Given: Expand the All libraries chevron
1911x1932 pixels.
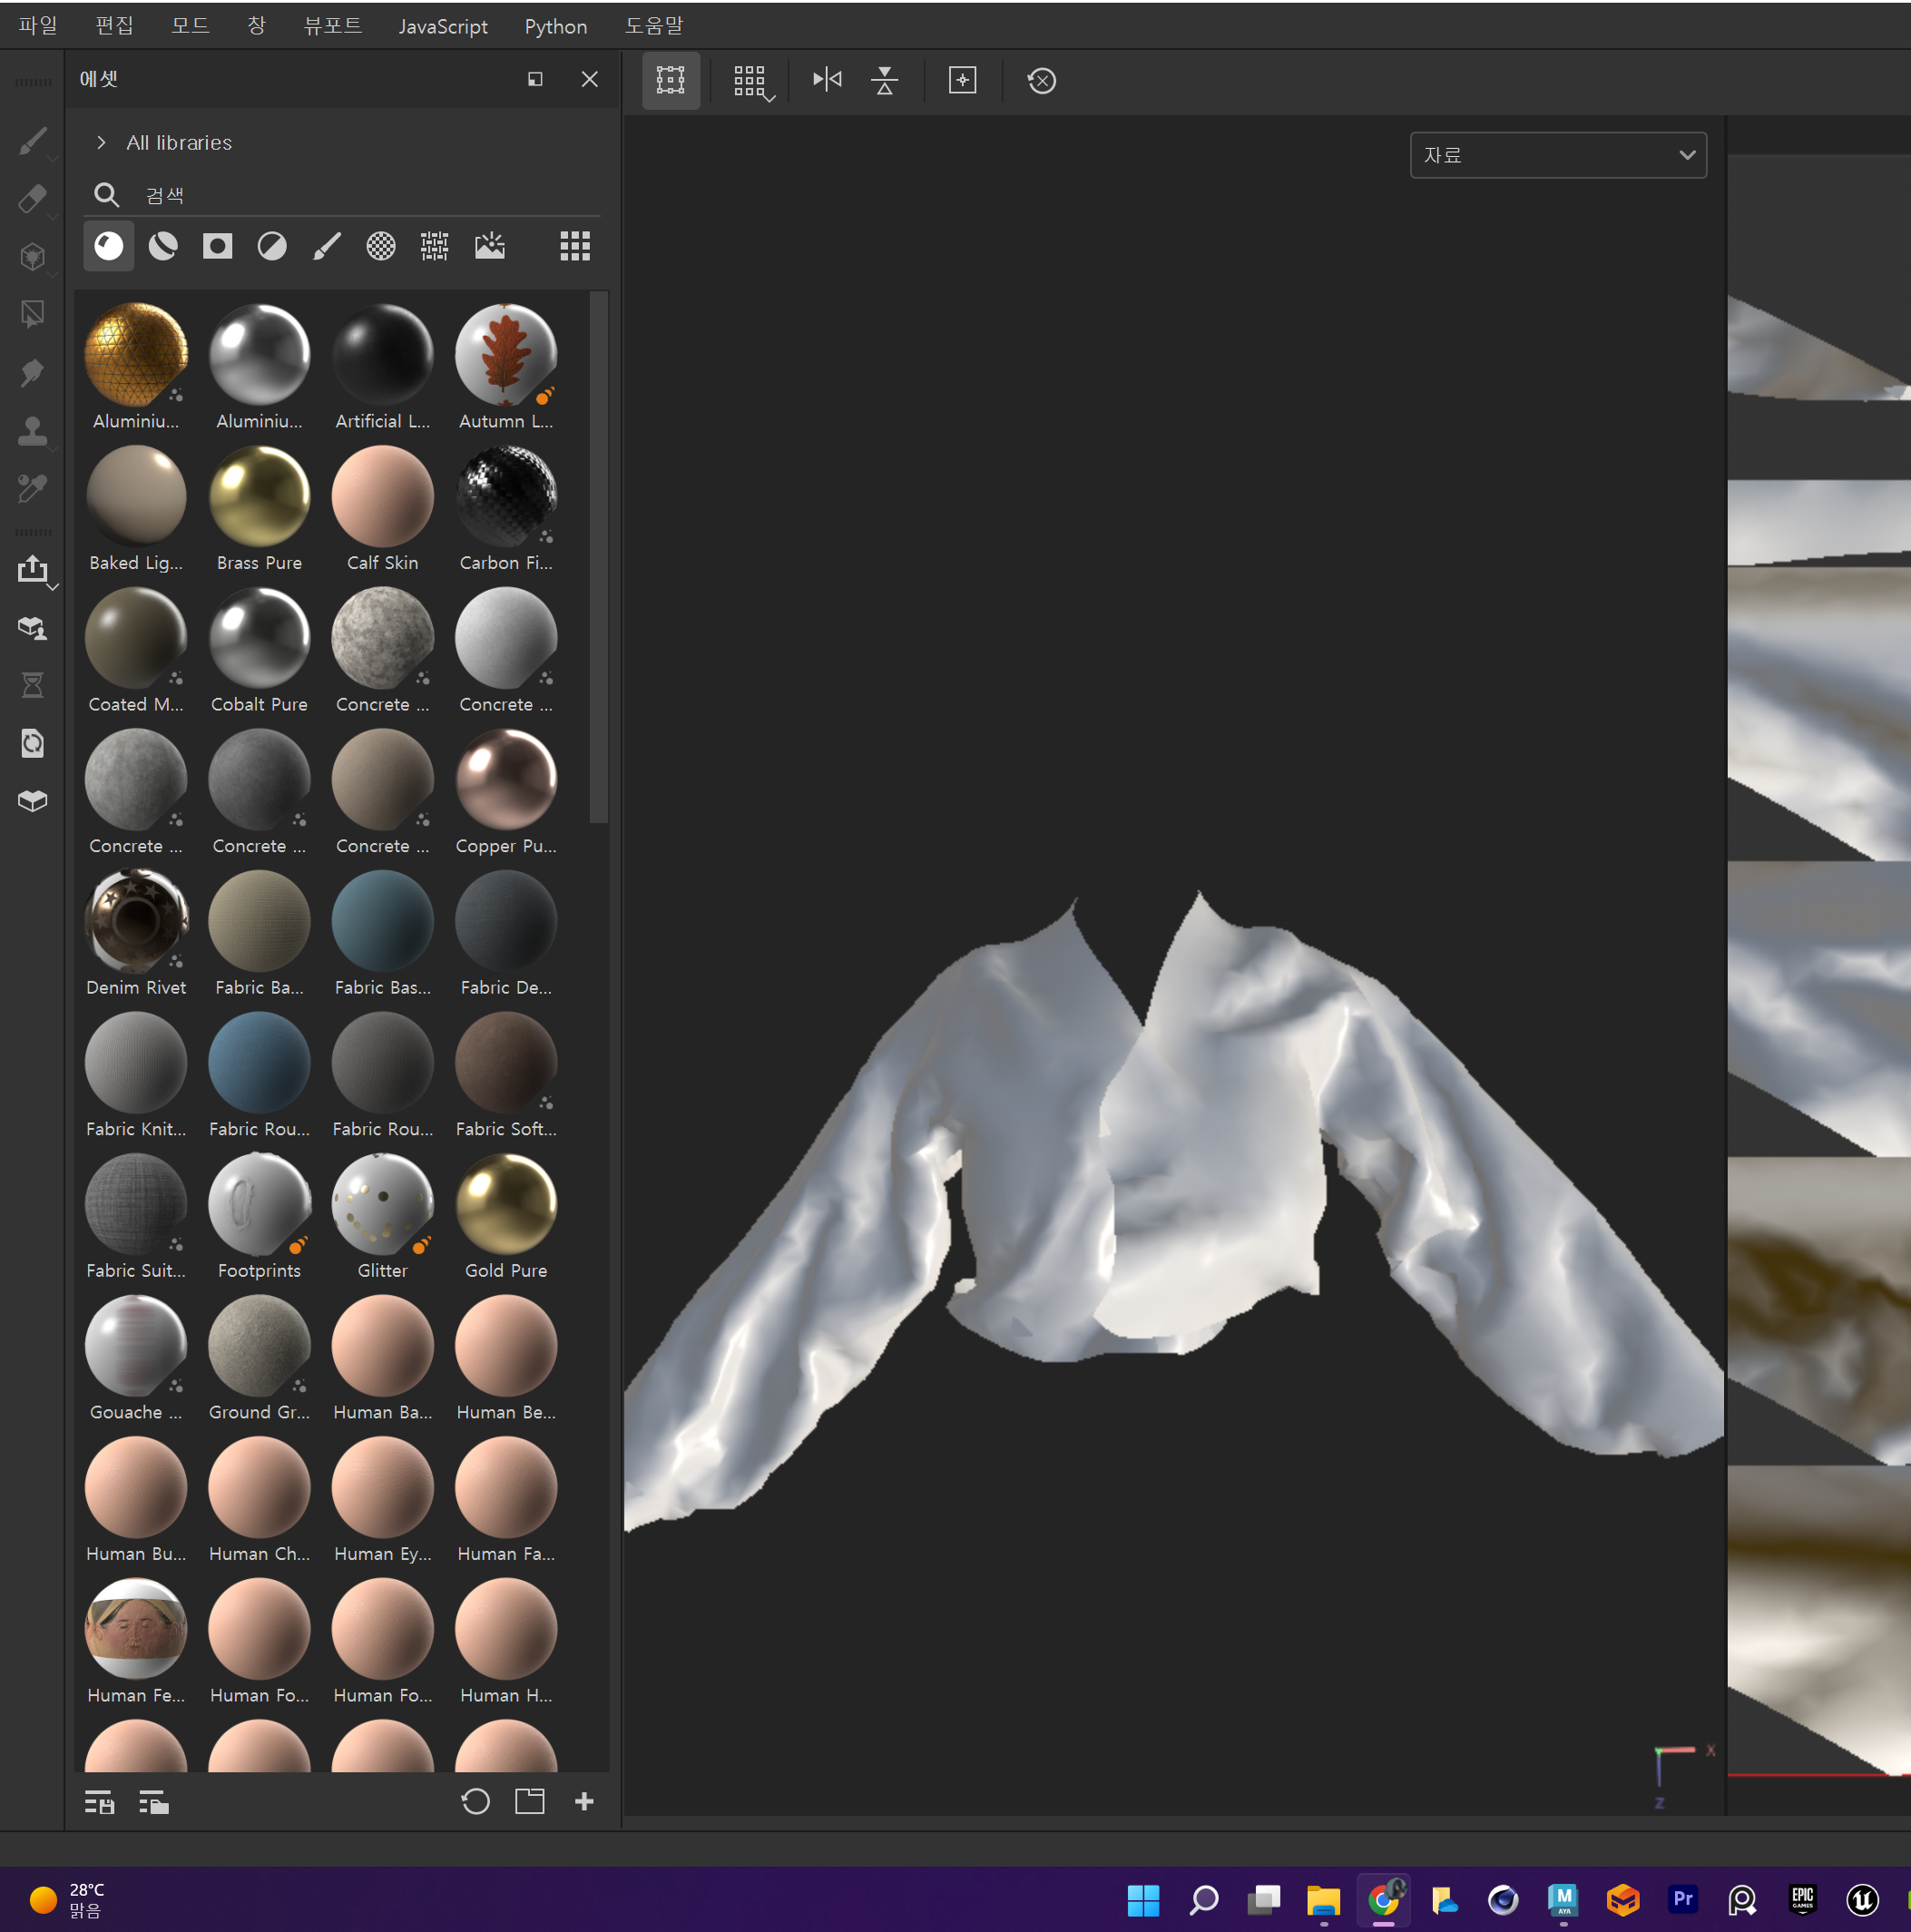Looking at the screenshot, I should pos(101,143).
